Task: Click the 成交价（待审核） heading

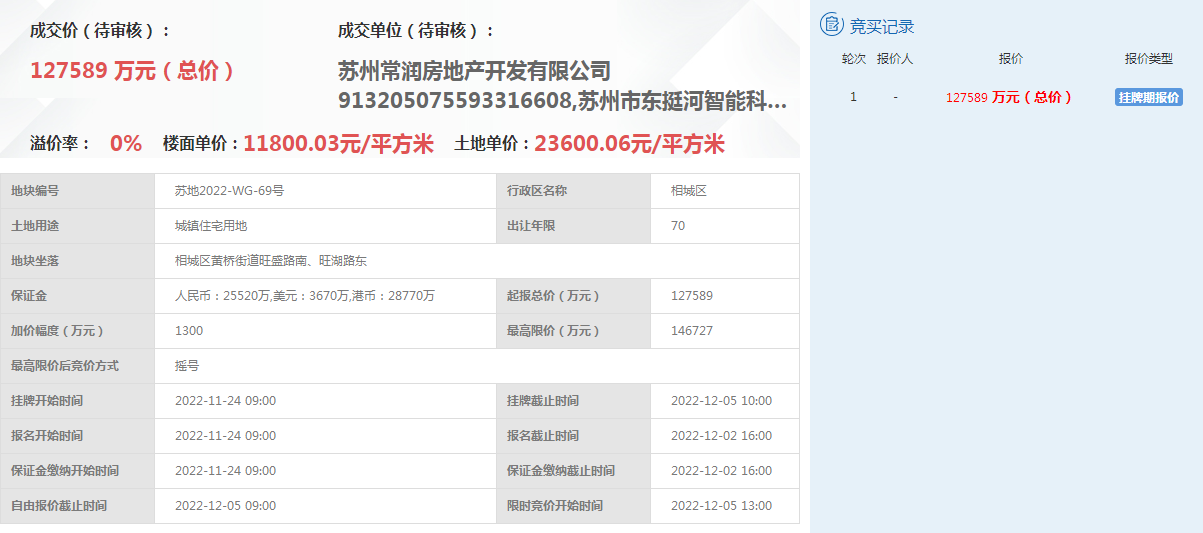Action: (101, 31)
